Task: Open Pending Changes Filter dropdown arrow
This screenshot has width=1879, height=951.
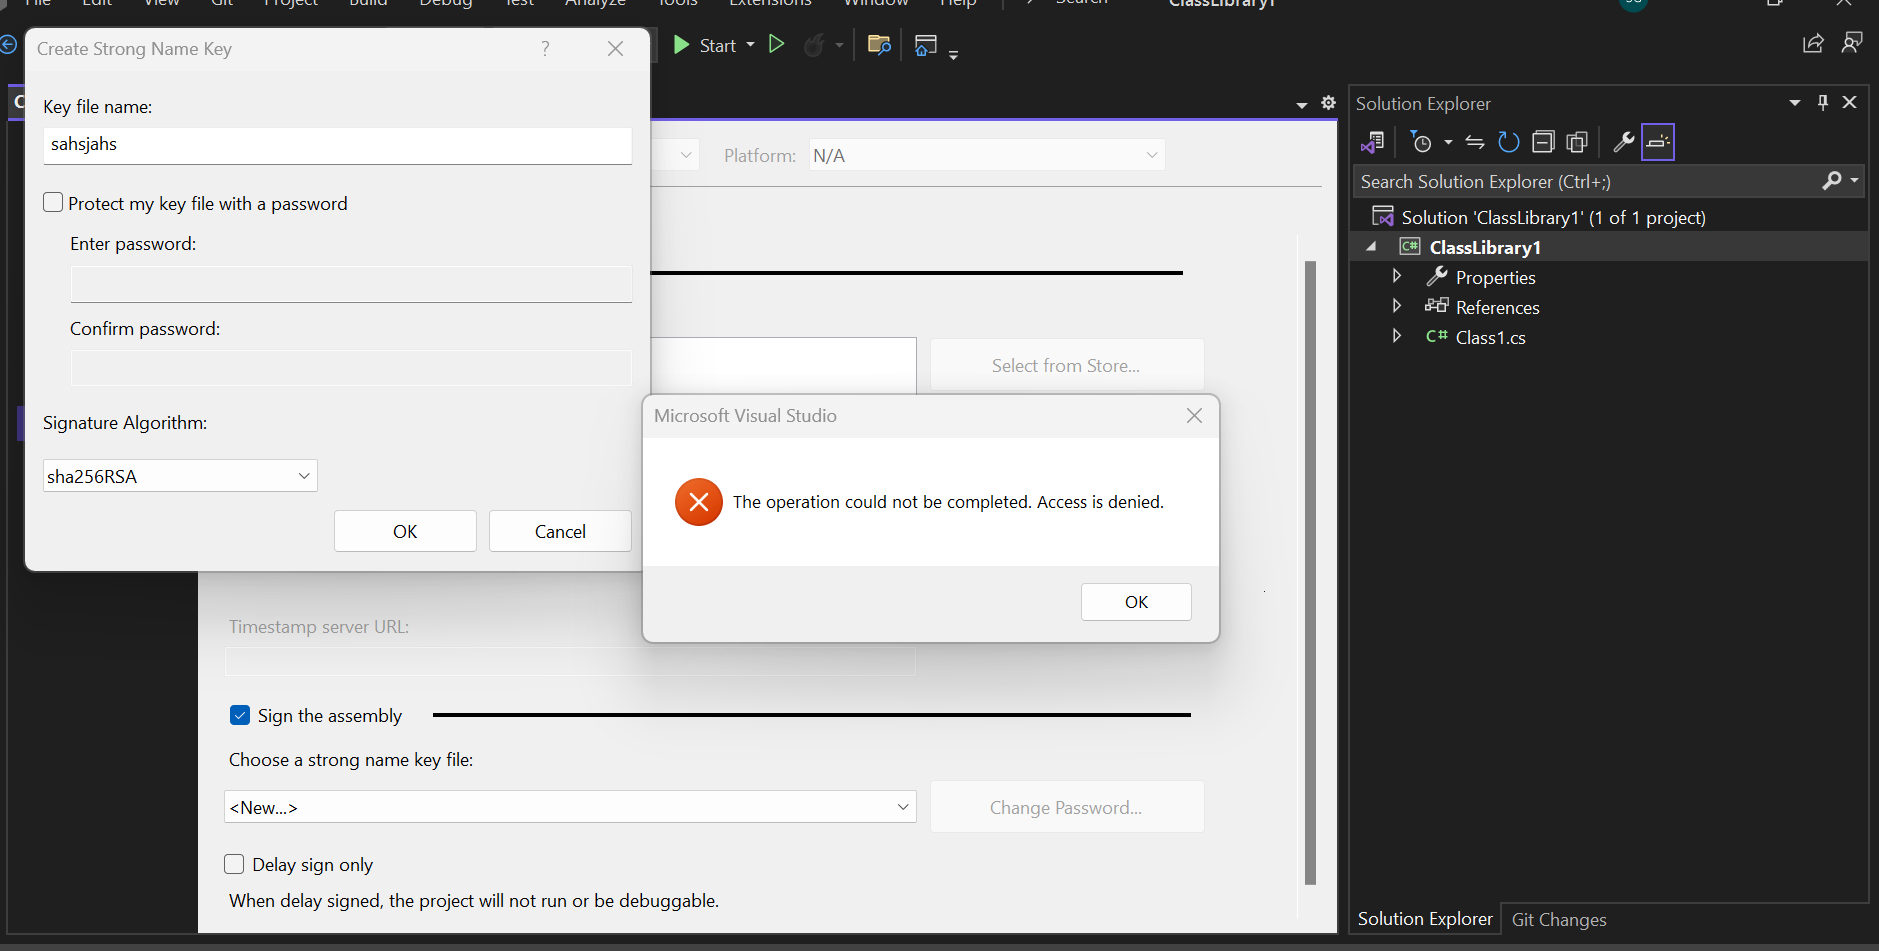Action: click(1448, 143)
